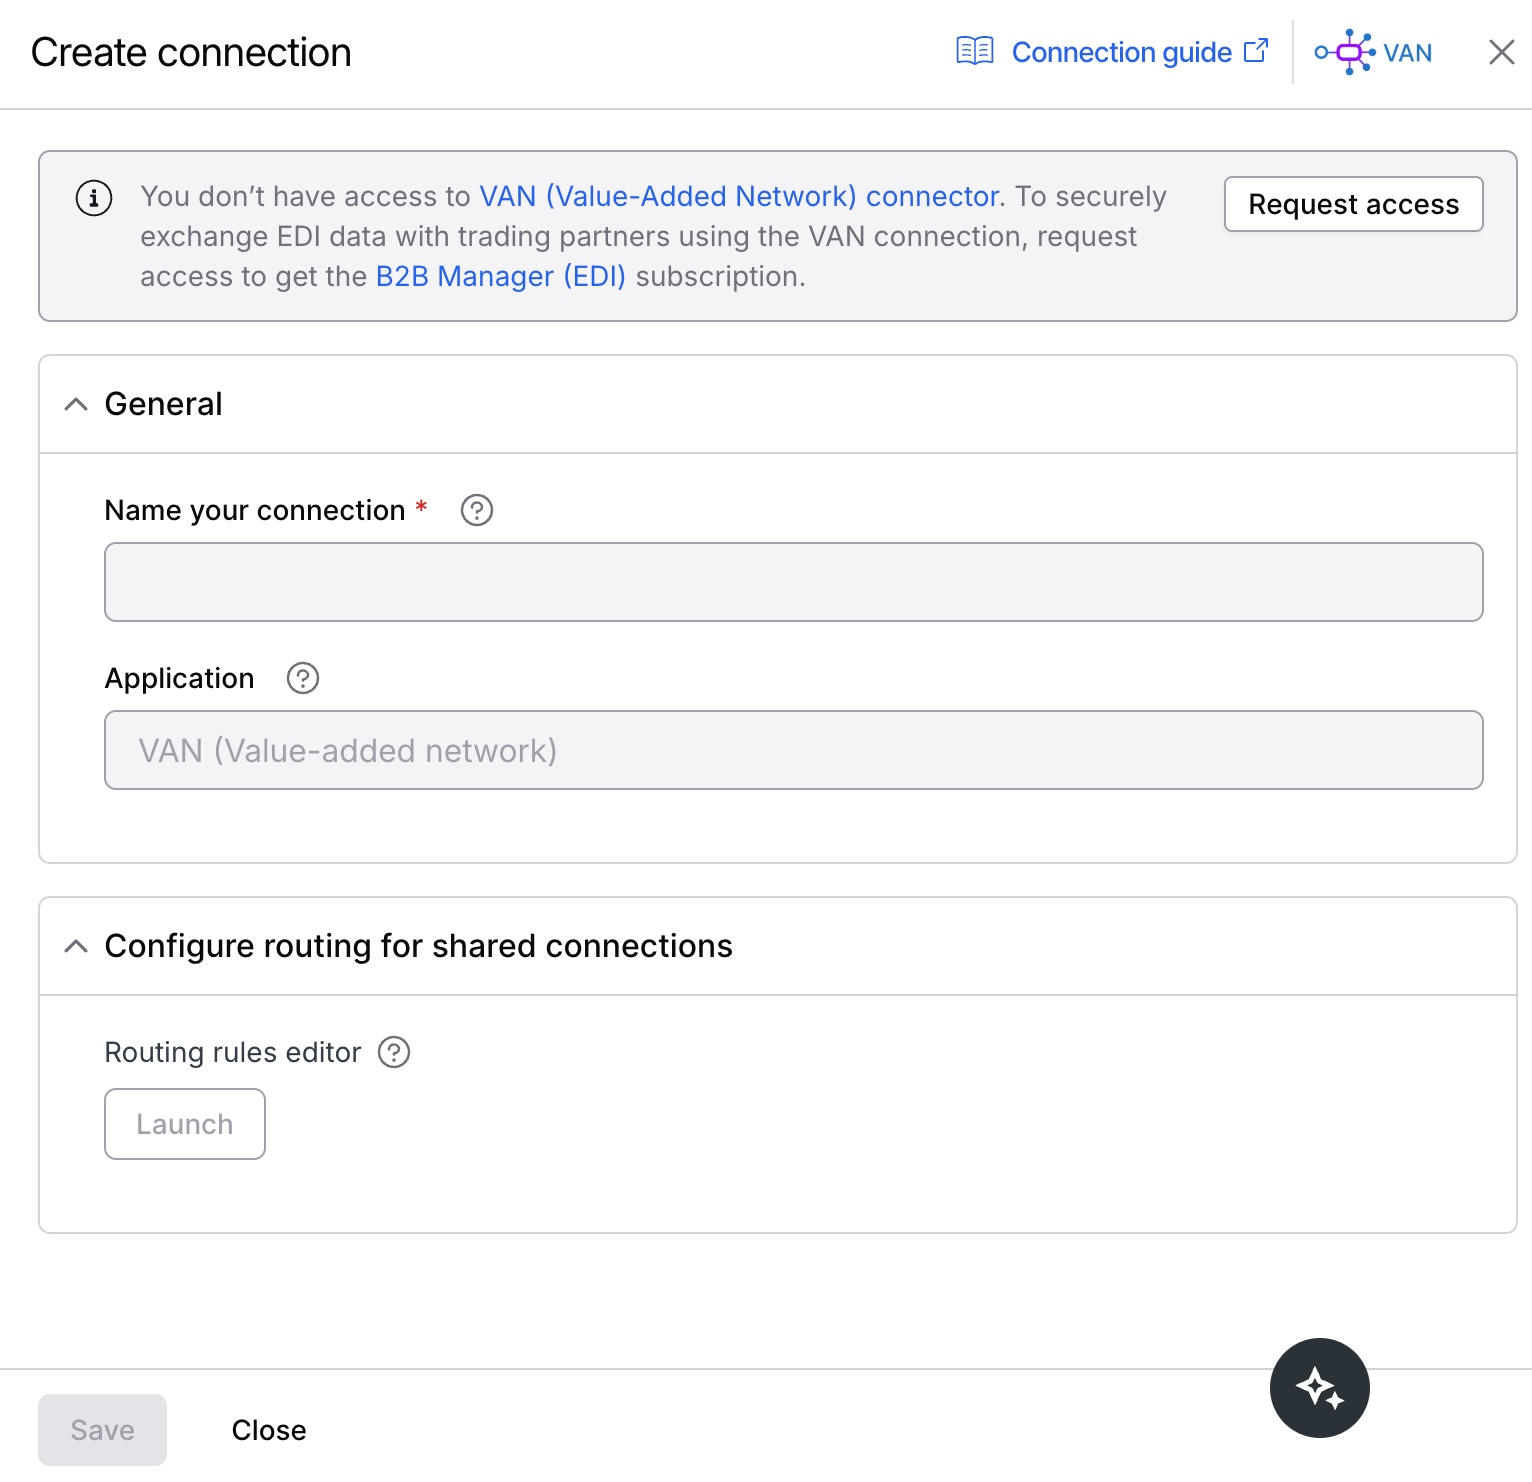The width and height of the screenshot is (1532, 1482).
Task: Click the external link icon beside Connection guide
Action: click(1257, 50)
